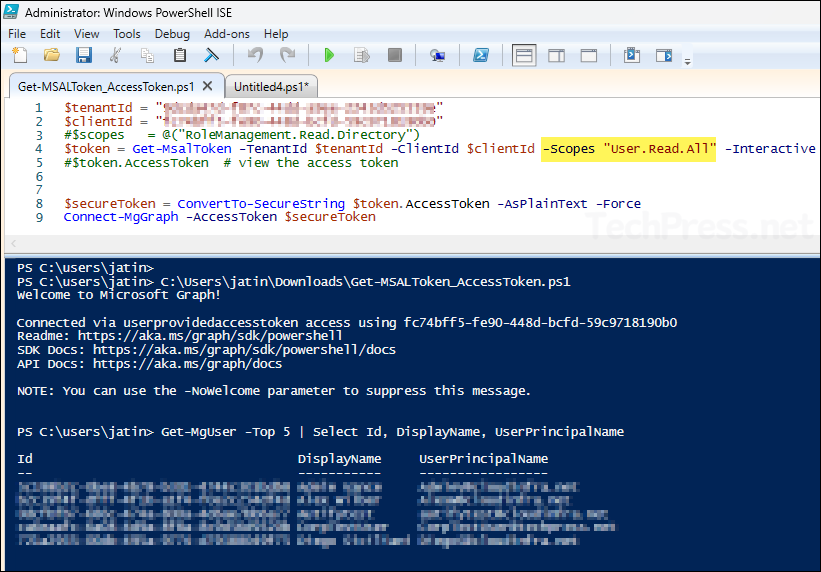The image size is (821, 572).
Task: Run the script with the green play icon
Action: pos(329,55)
